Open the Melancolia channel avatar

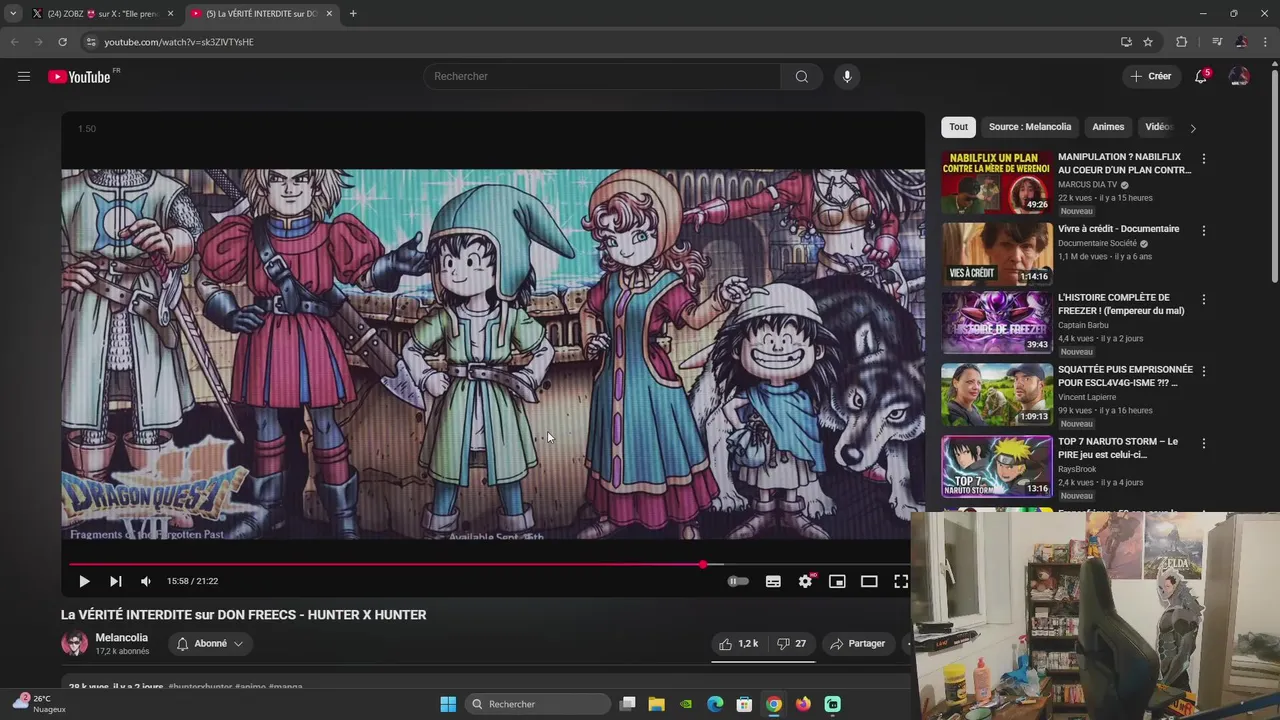[x=74, y=644]
